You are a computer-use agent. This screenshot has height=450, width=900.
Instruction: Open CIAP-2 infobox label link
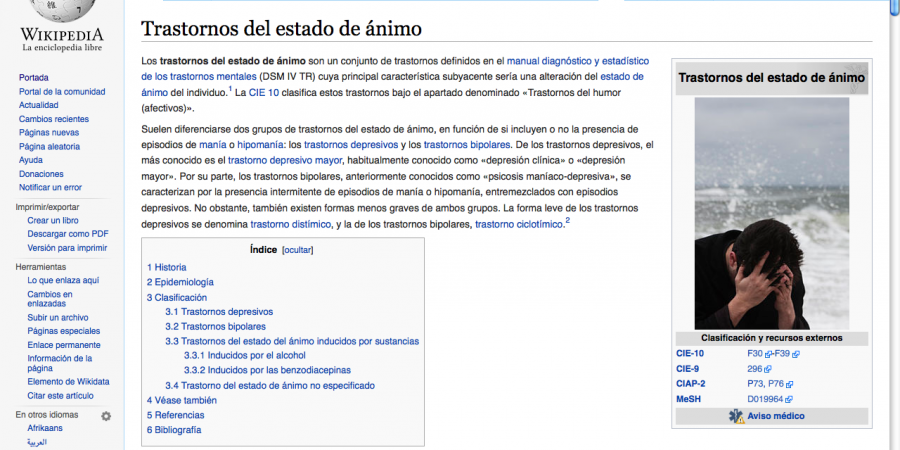click(691, 384)
